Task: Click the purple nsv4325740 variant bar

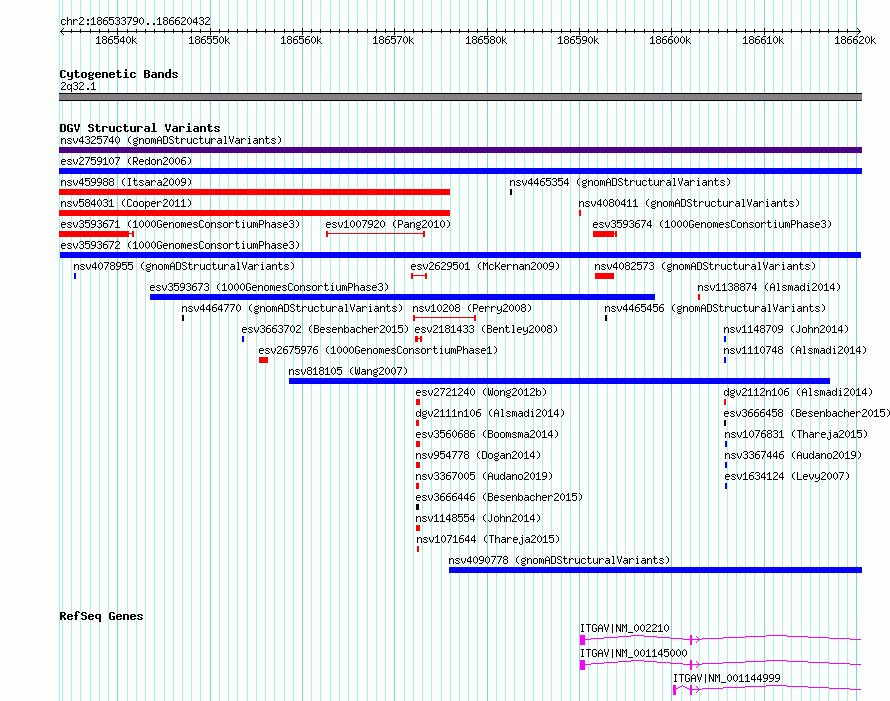Action: point(460,150)
